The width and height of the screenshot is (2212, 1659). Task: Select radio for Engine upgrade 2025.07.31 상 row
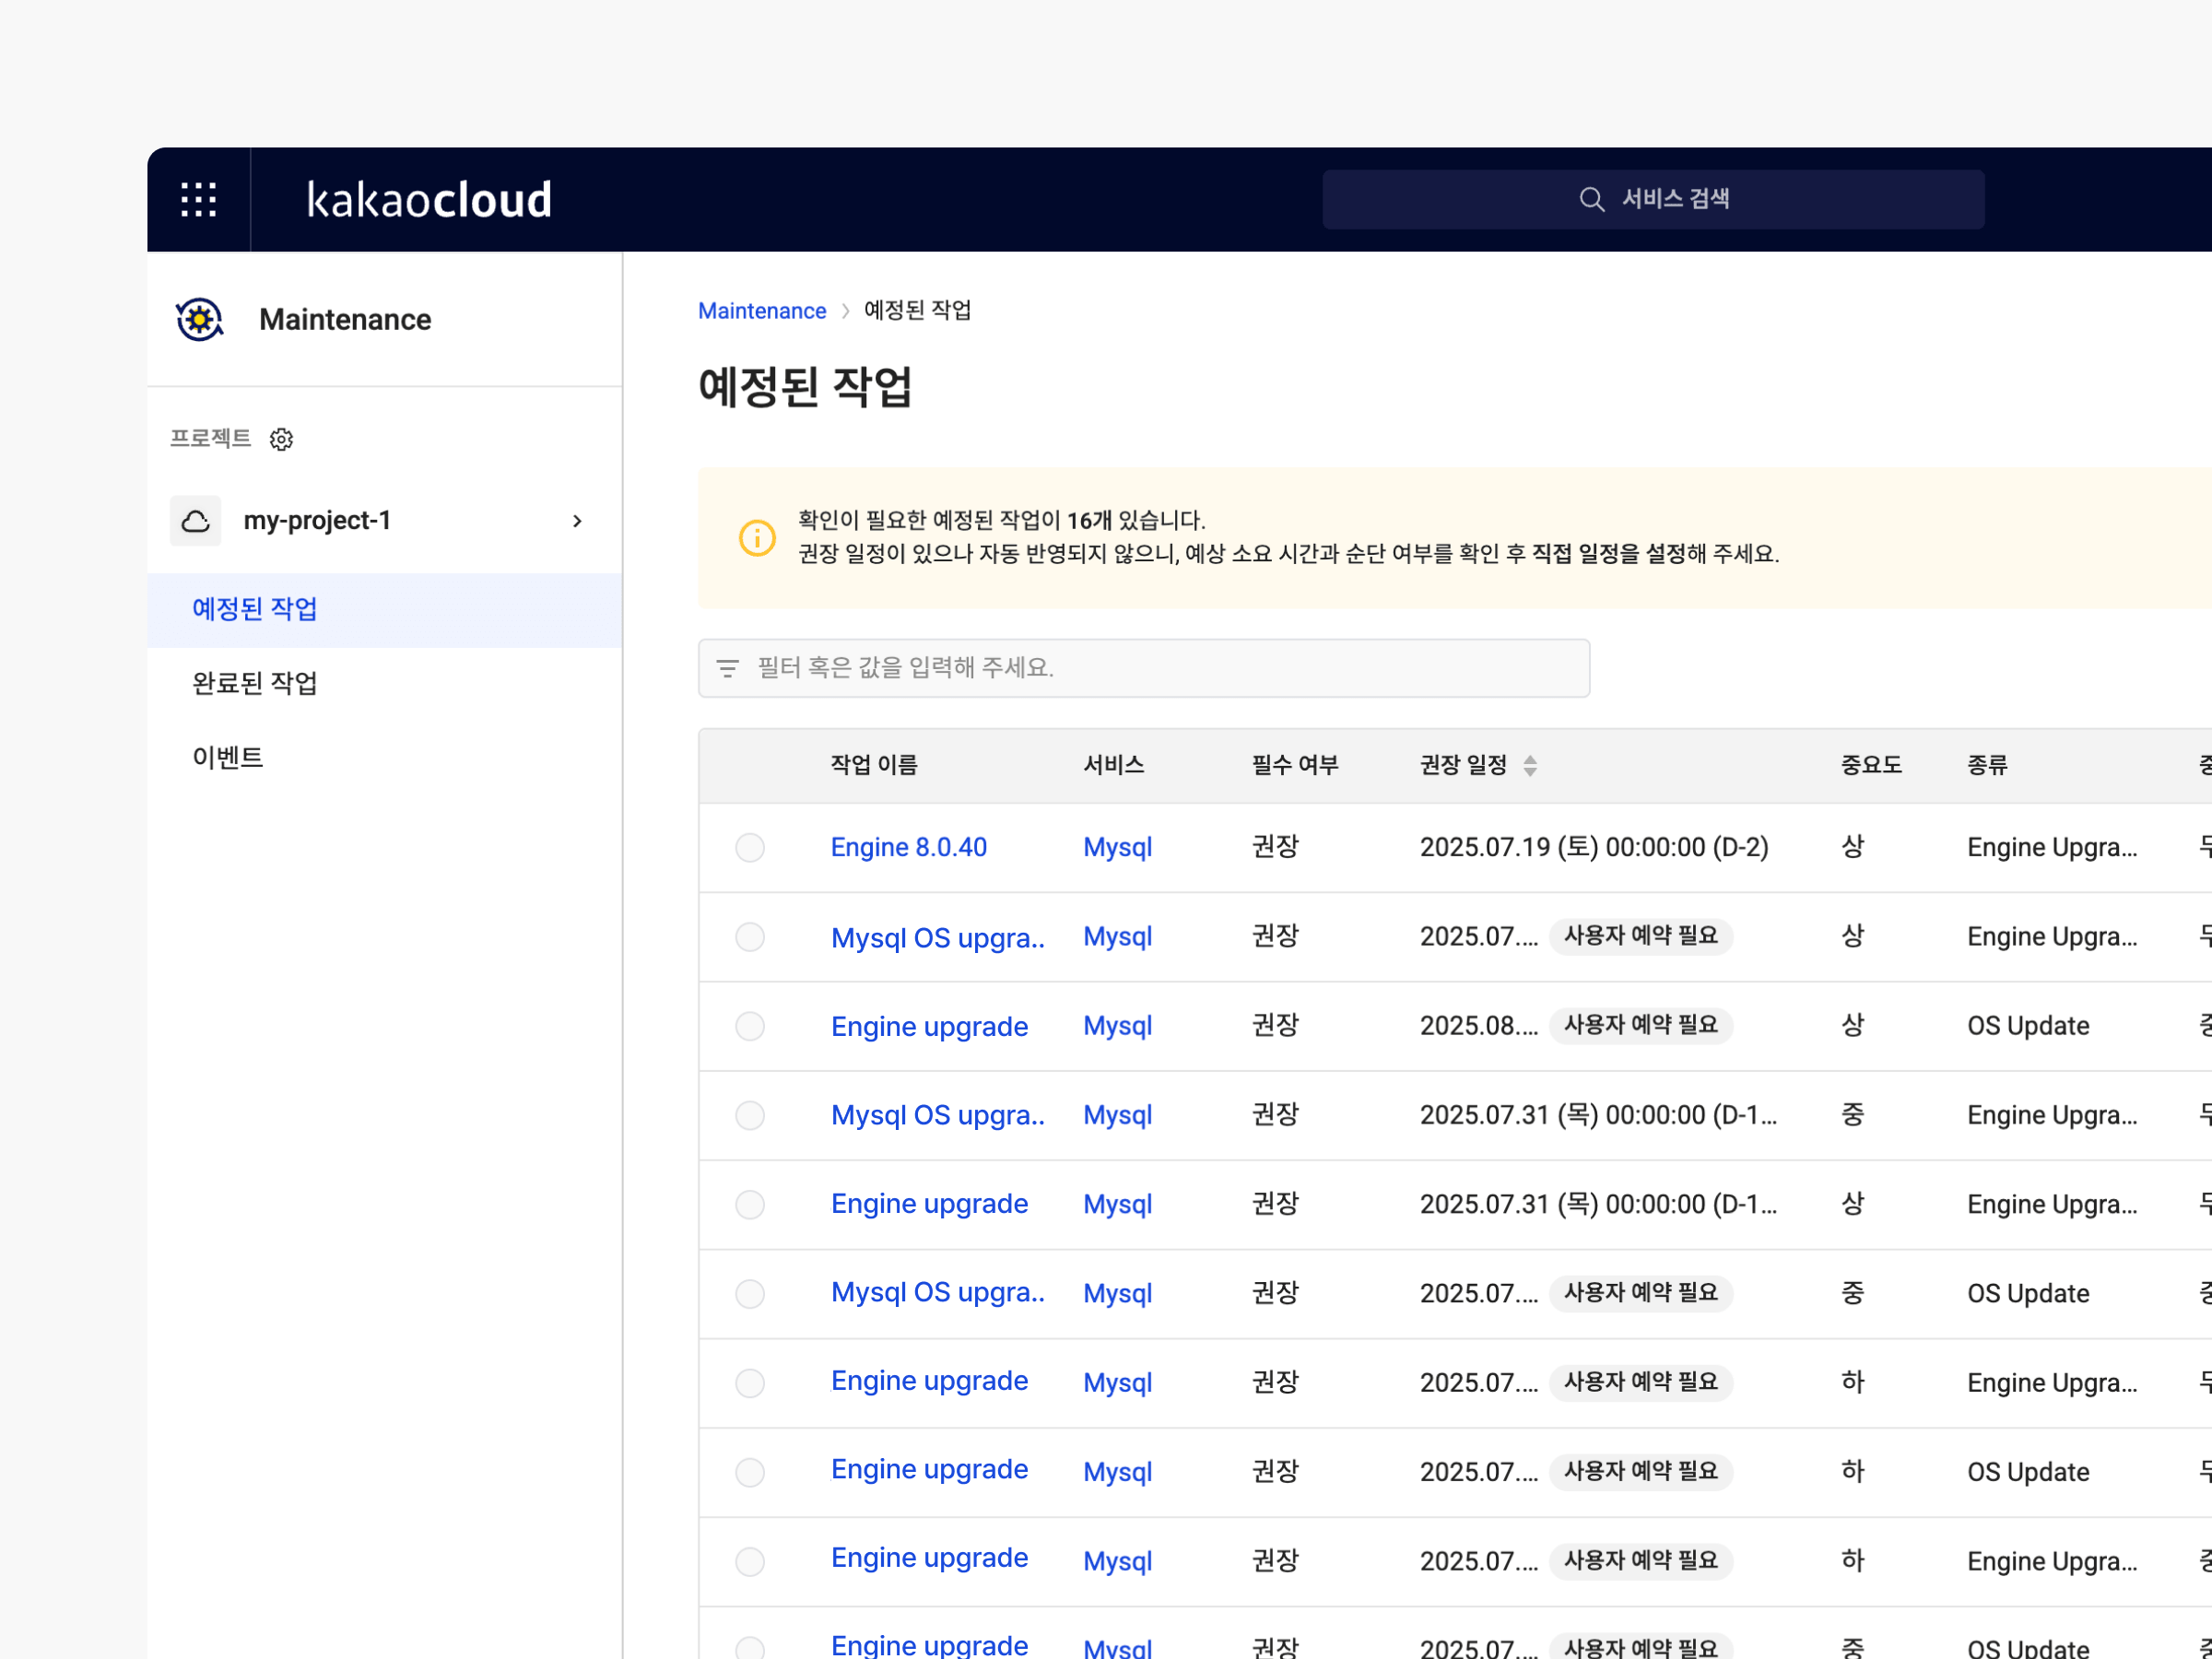tap(750, 1204)
